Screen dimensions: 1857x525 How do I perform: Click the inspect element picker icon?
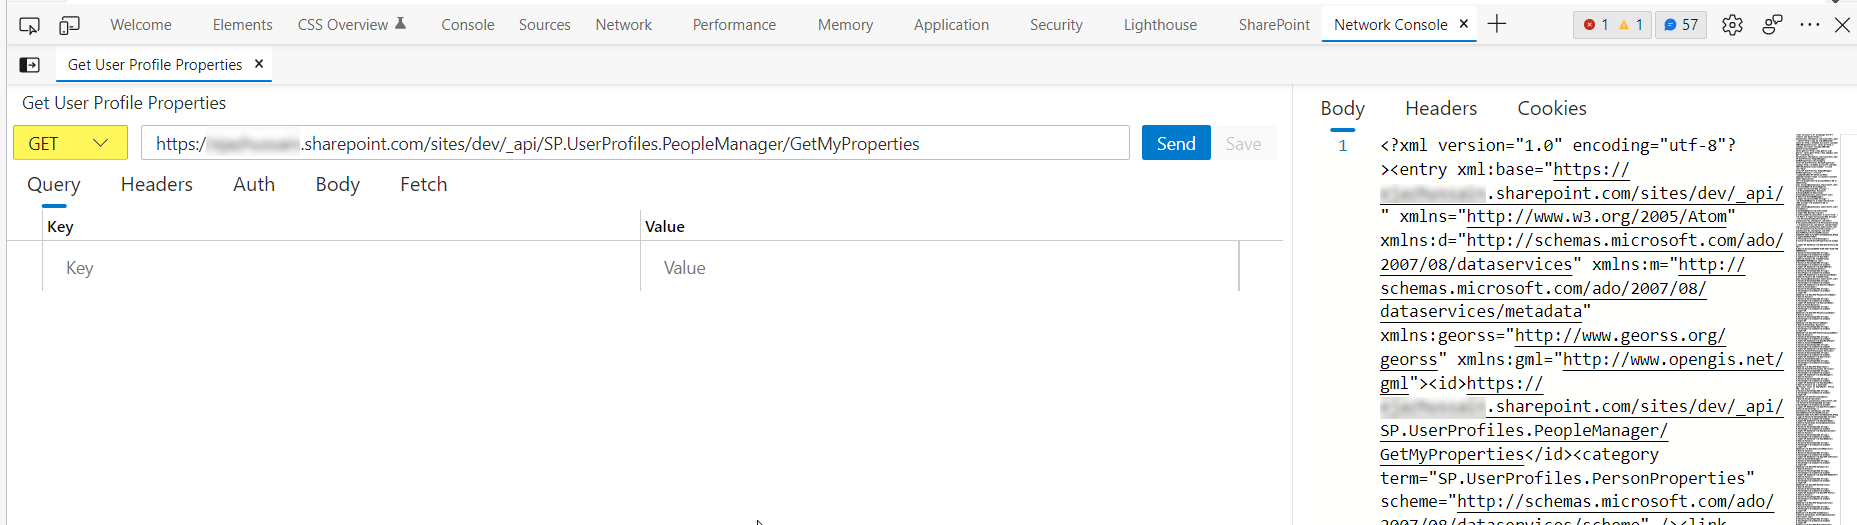(29, 25)
